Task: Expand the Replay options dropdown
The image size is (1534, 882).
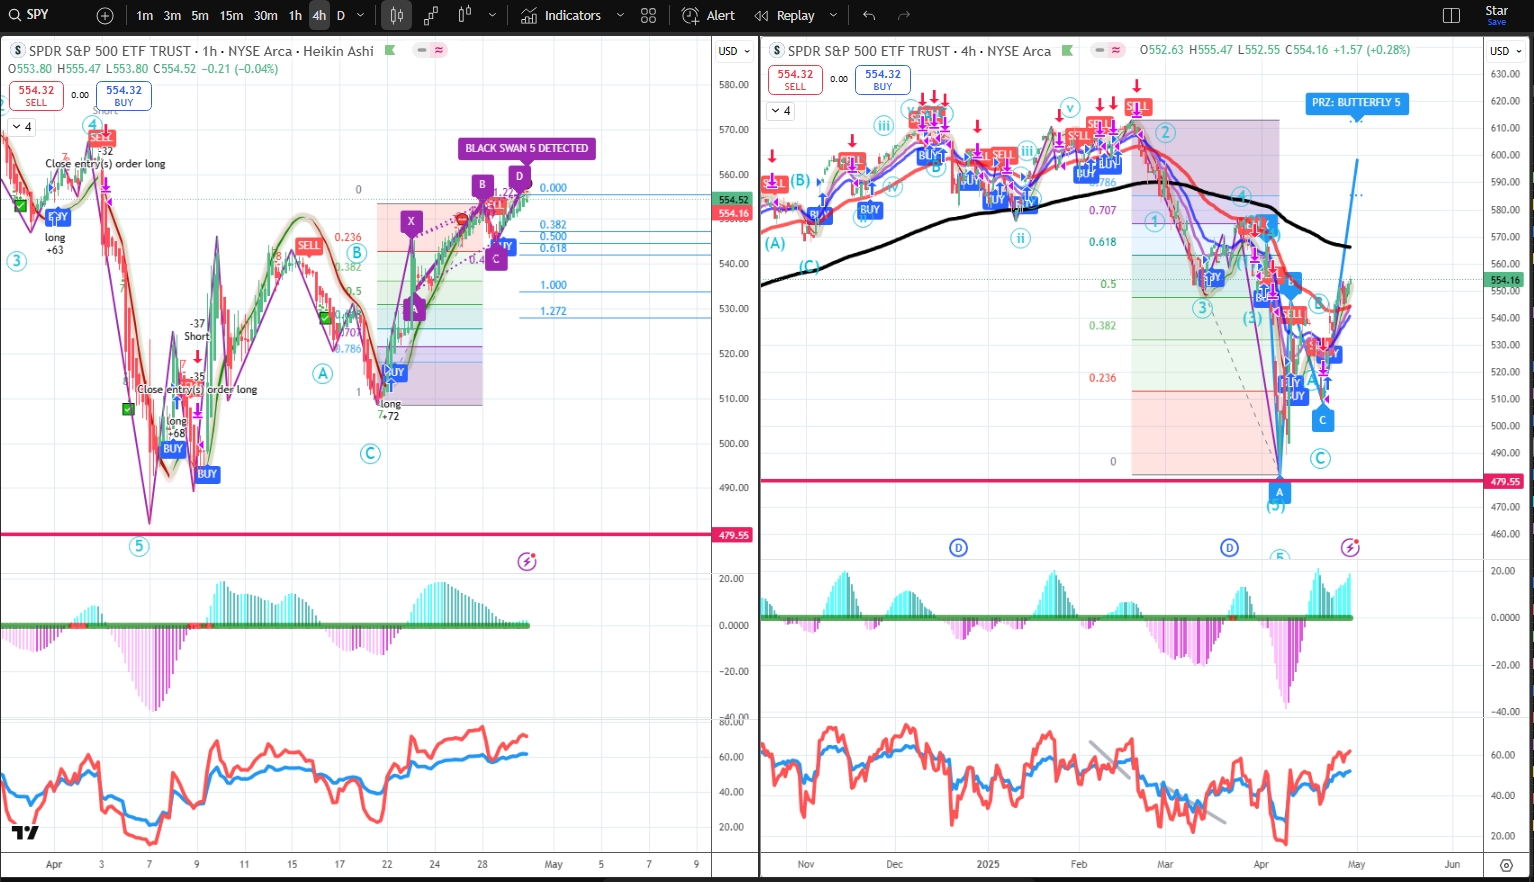Action: [833, 15]
